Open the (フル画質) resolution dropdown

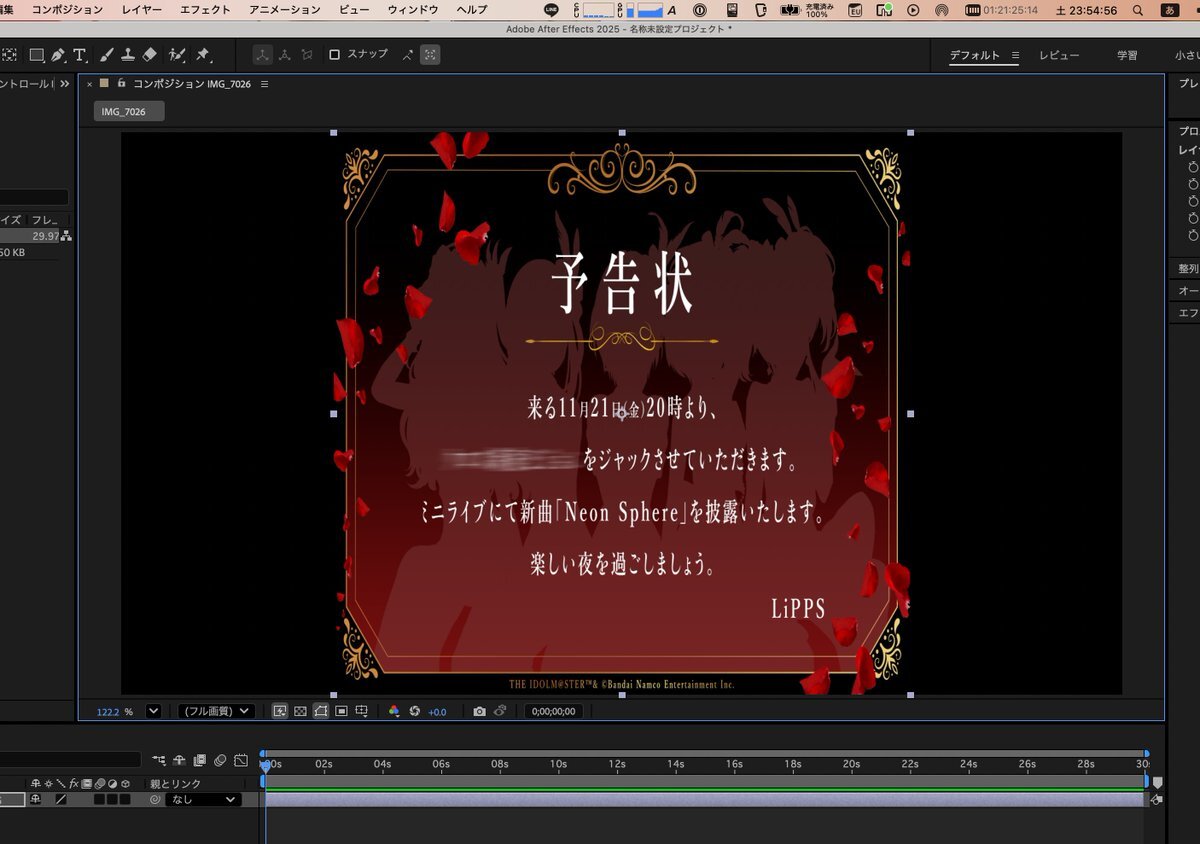(x=216, y=711)
